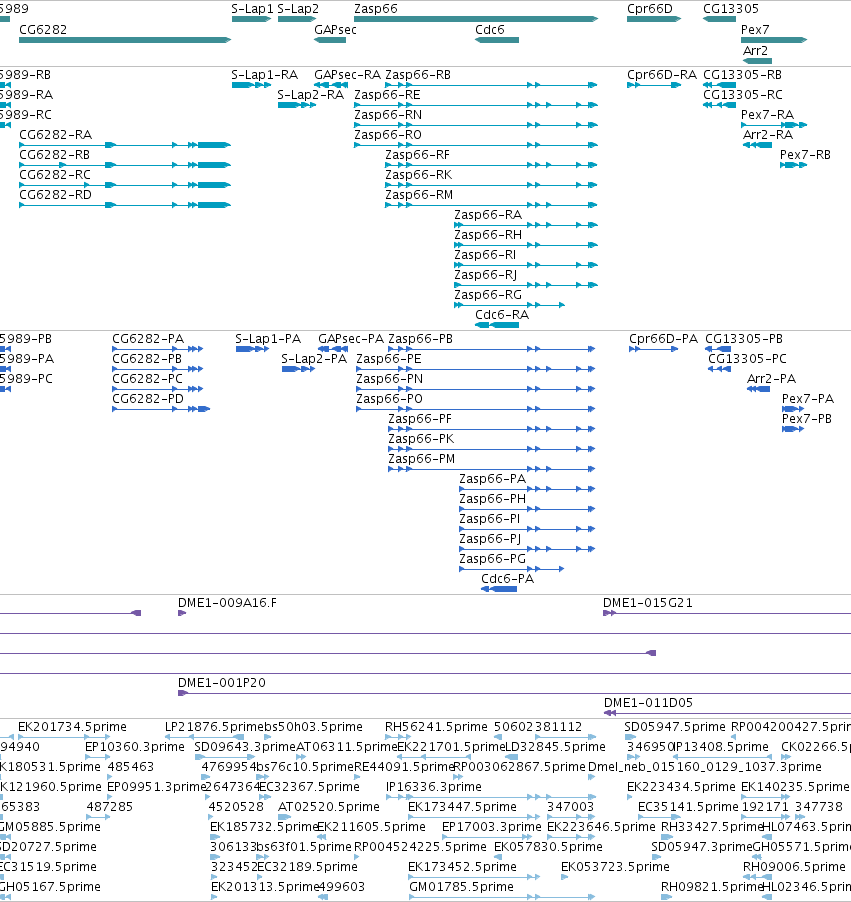Open transcript GAPsec-RA

(x=348, y=75)
